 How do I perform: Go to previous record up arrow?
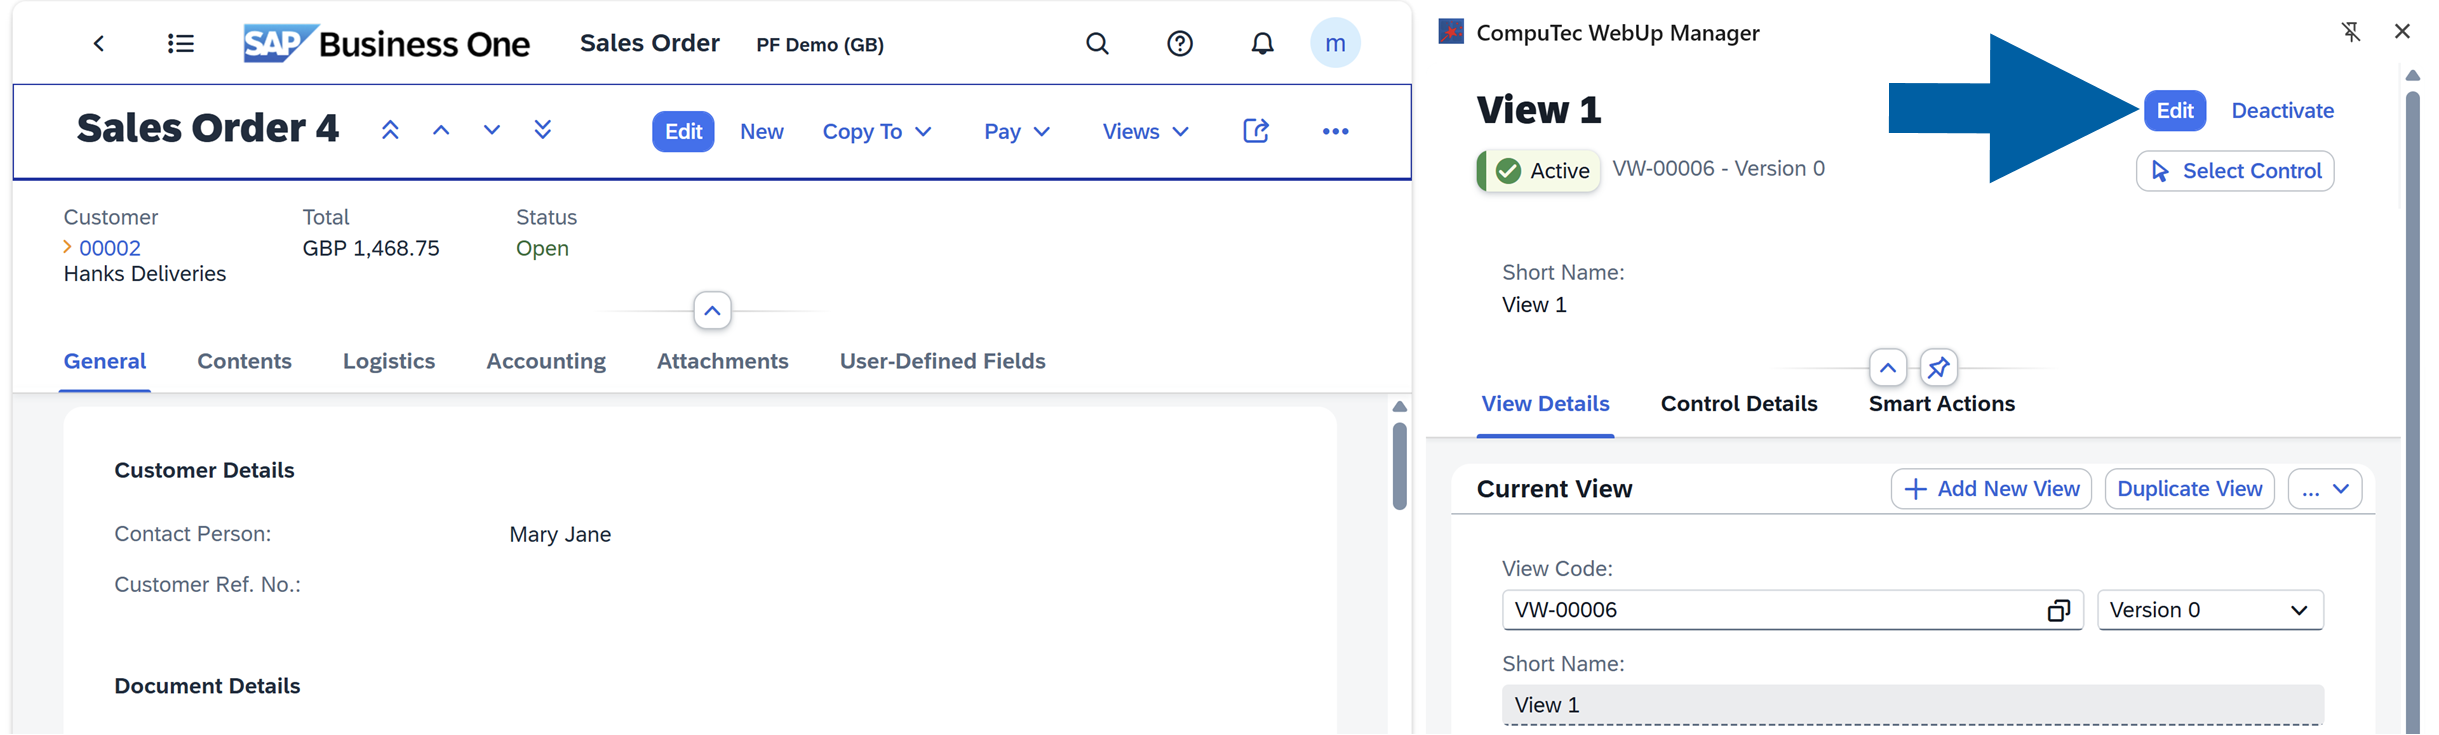(441, 130)
